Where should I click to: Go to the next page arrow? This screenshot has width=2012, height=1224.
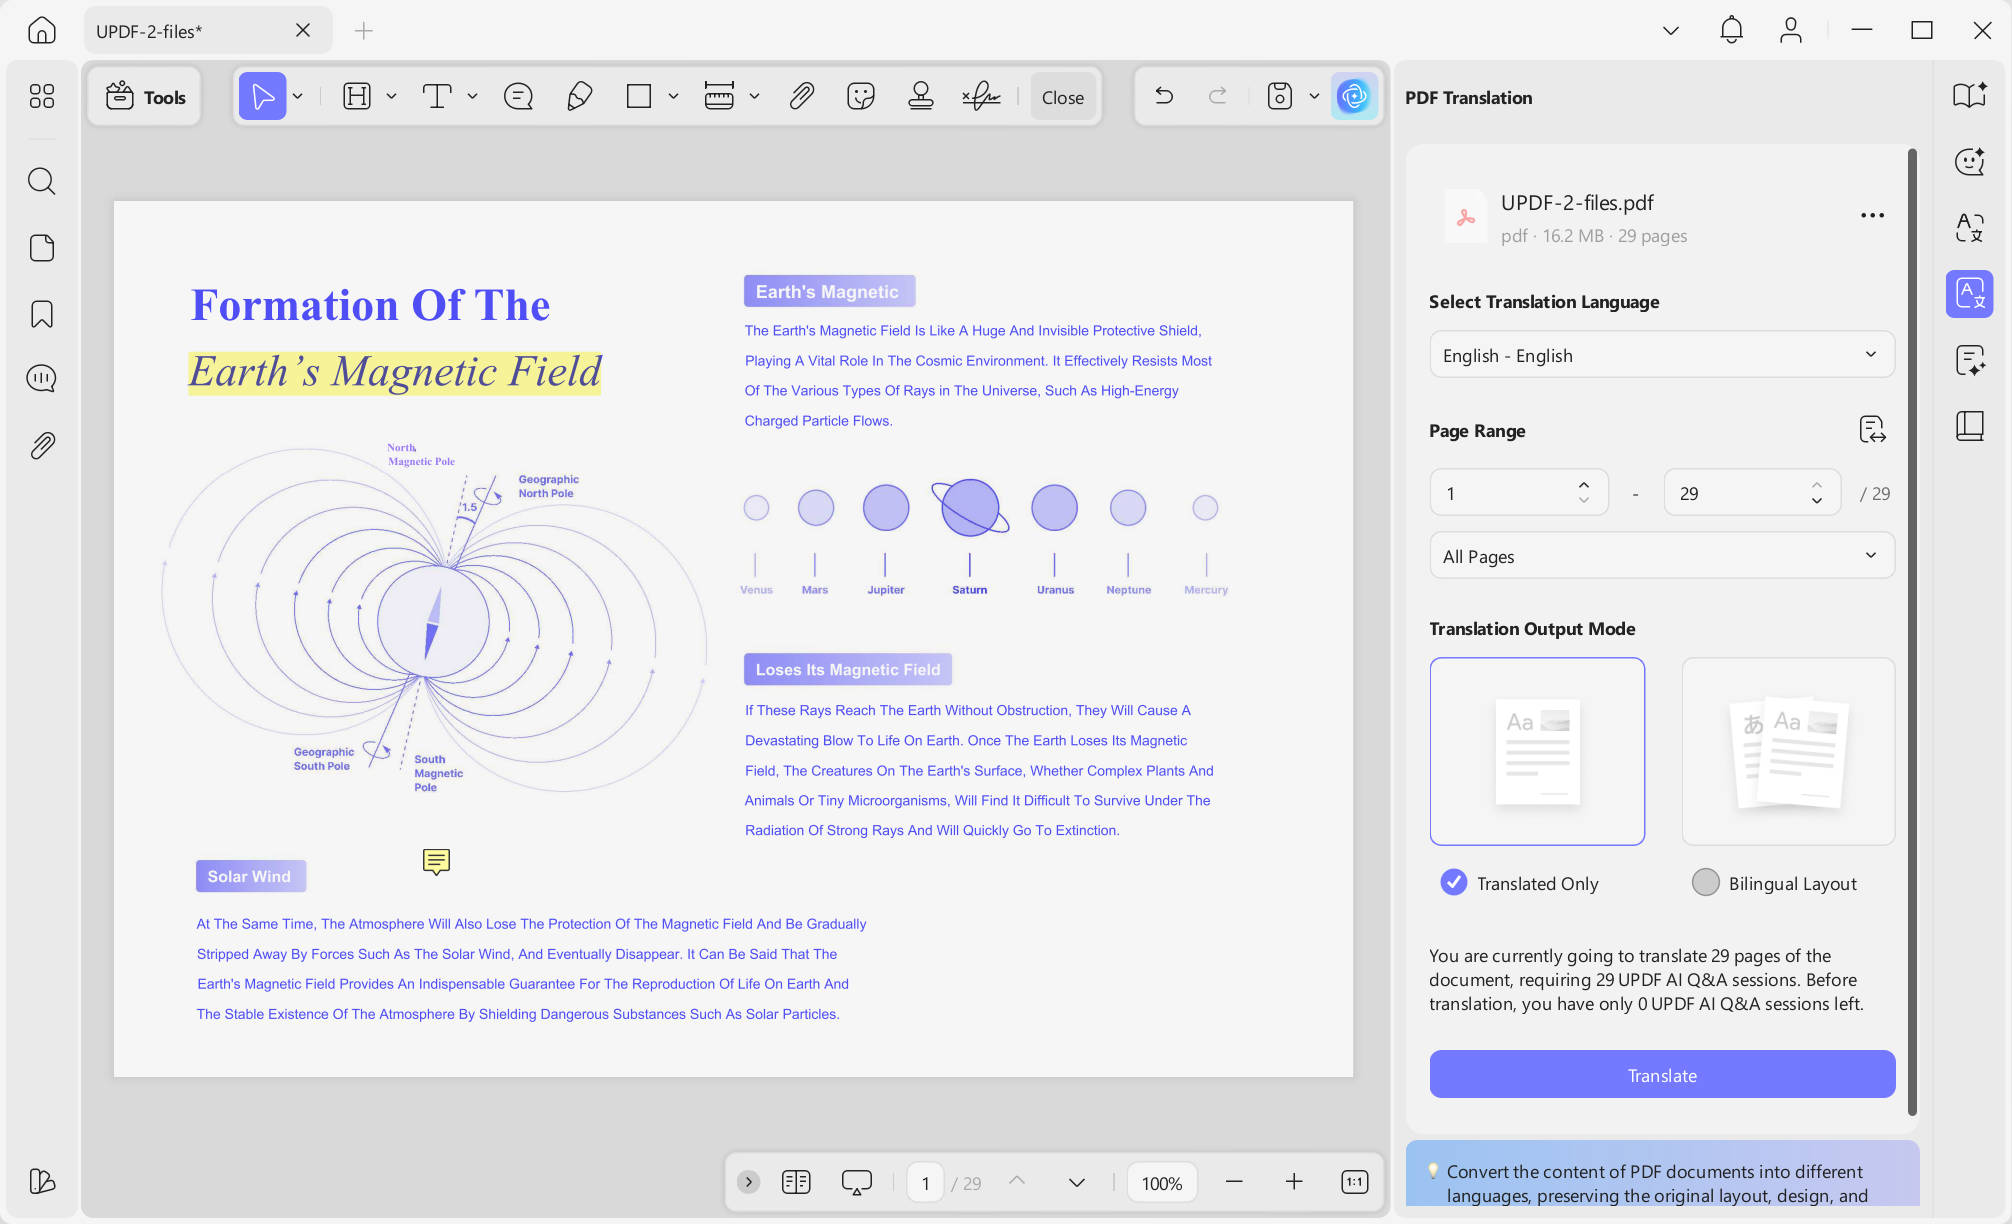tap(1076, 1182)
